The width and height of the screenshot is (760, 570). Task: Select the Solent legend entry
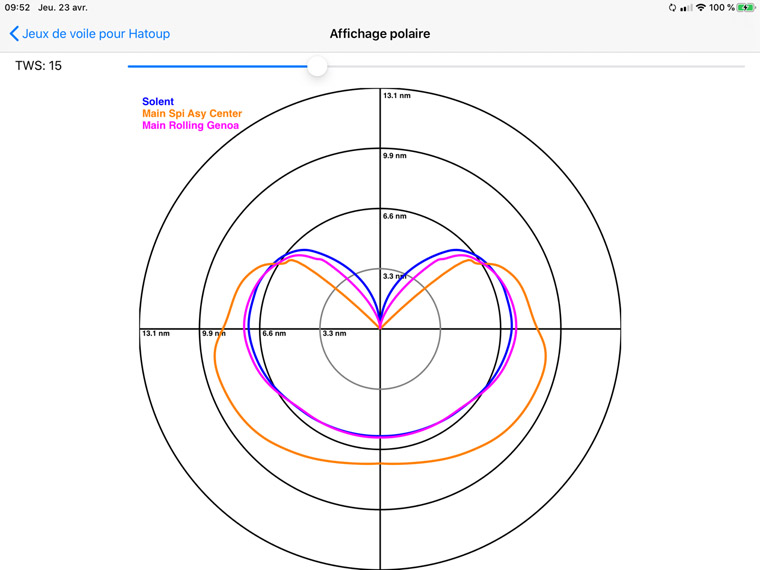158,102
